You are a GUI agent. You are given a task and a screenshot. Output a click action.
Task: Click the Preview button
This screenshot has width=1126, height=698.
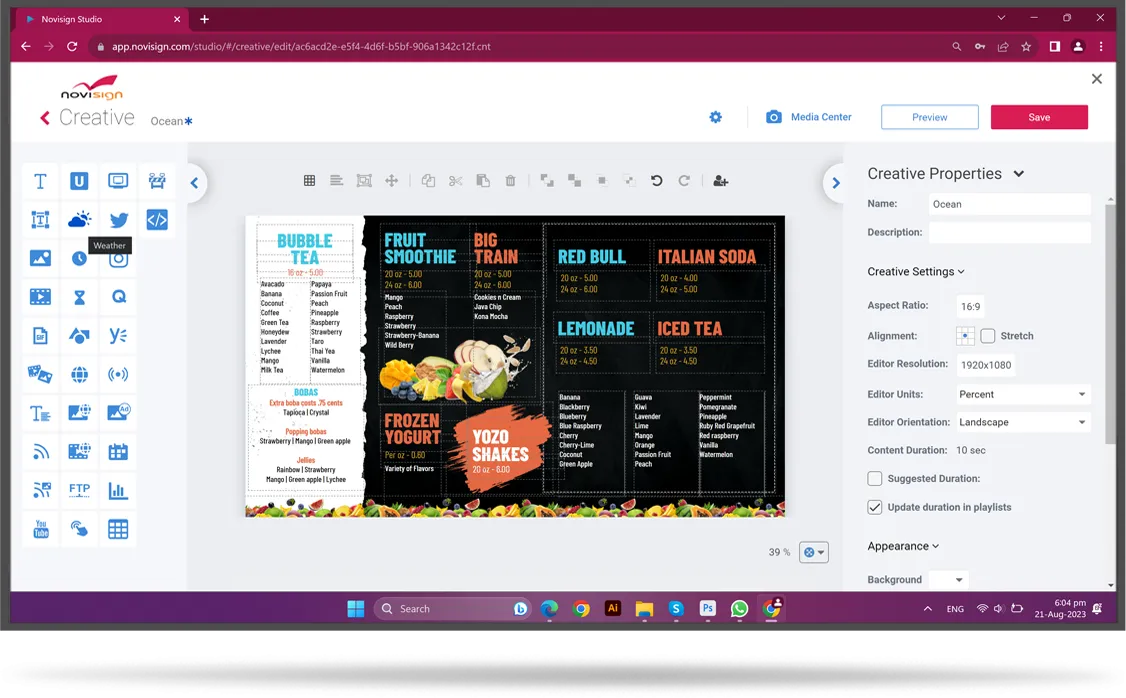929,116
